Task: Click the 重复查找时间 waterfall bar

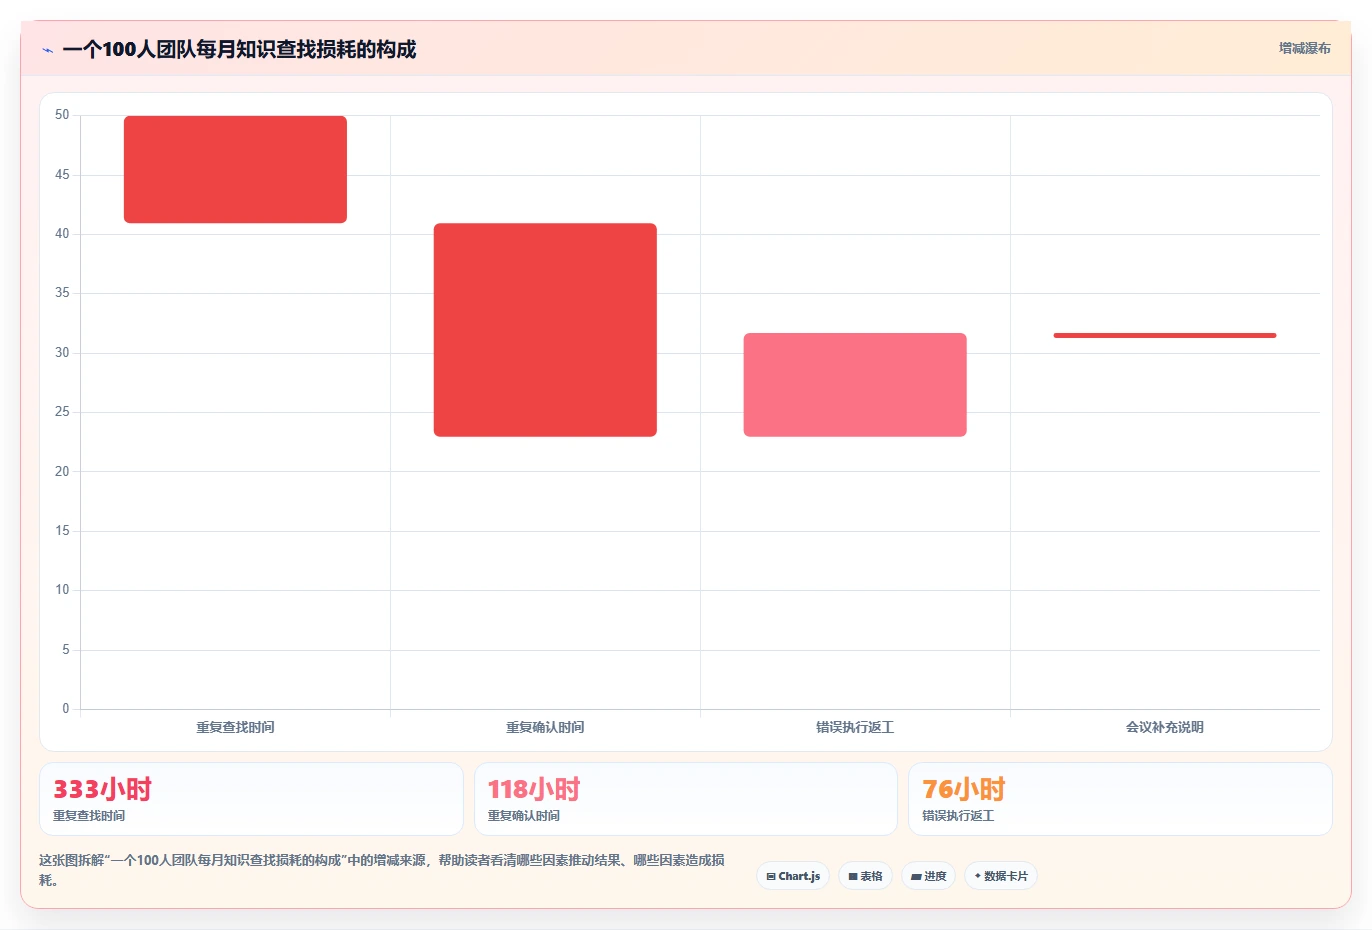Action: 235,169
